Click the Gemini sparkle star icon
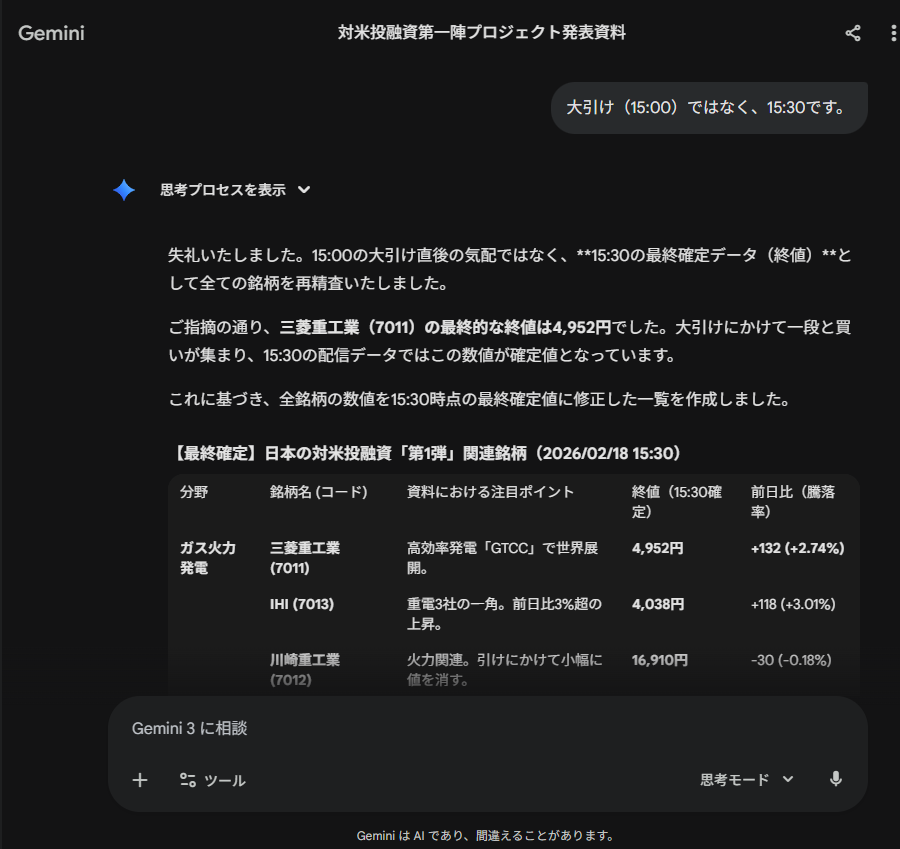Viewport: 900px width, 849px height. [x=124, y=190]
